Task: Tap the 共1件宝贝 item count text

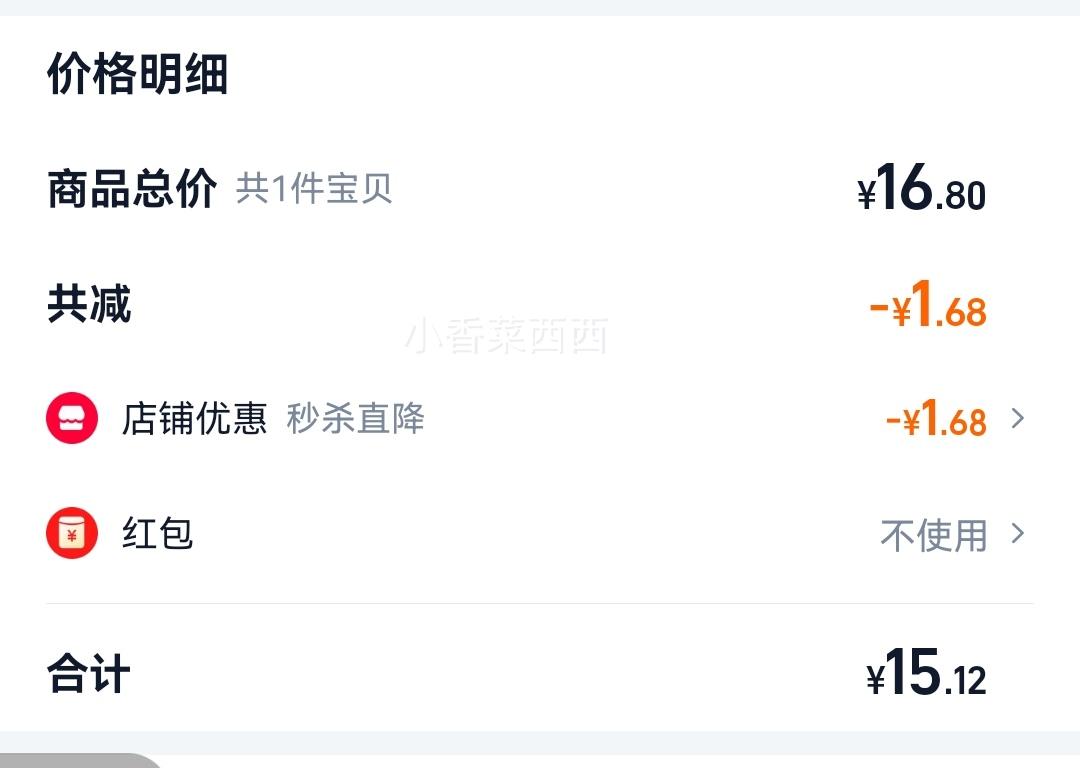Action: tap(314, 189)
